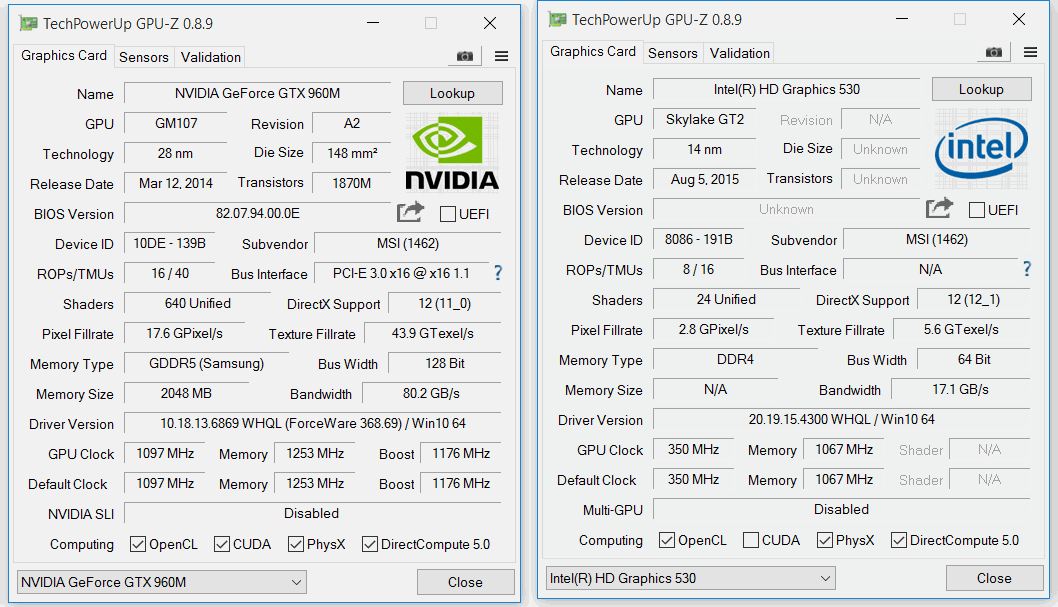This screenshot has width=1058, height=607.
Task: Toggle the UEFI checkbox in NVIDIA window
Action: [x=447, y=214]
